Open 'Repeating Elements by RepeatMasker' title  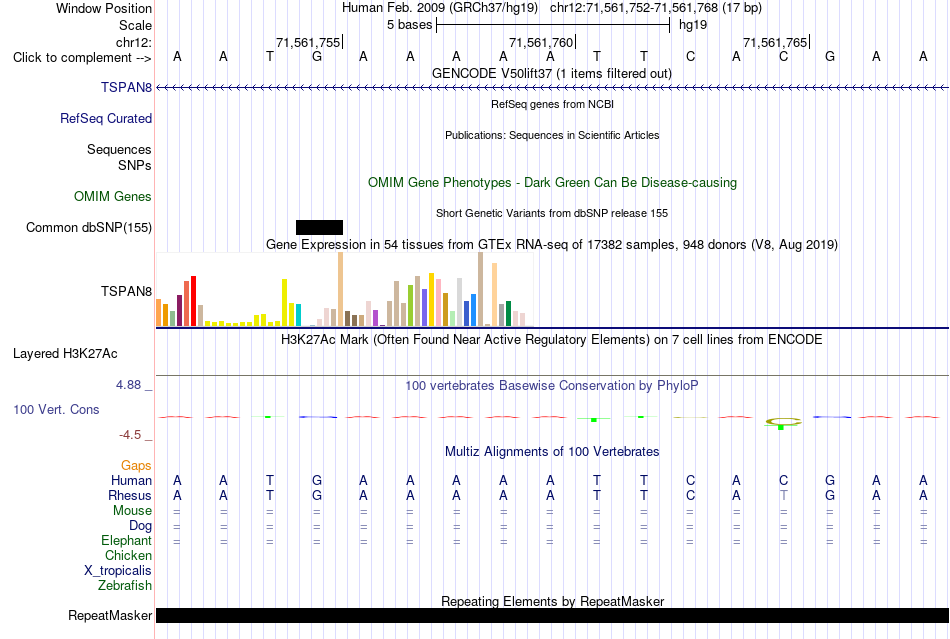point(552,601)
